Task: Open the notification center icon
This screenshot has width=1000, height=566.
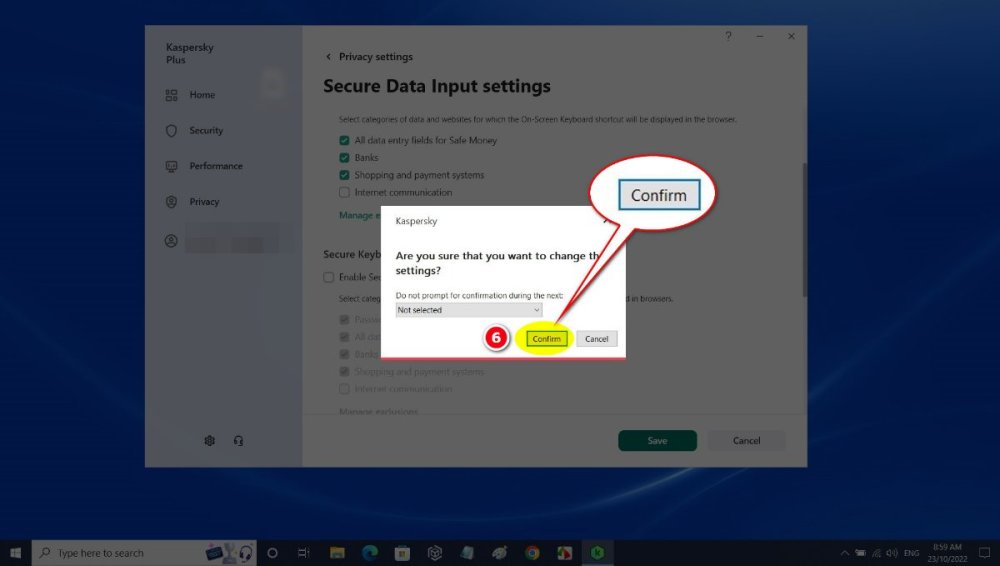Action: (985, 553)
